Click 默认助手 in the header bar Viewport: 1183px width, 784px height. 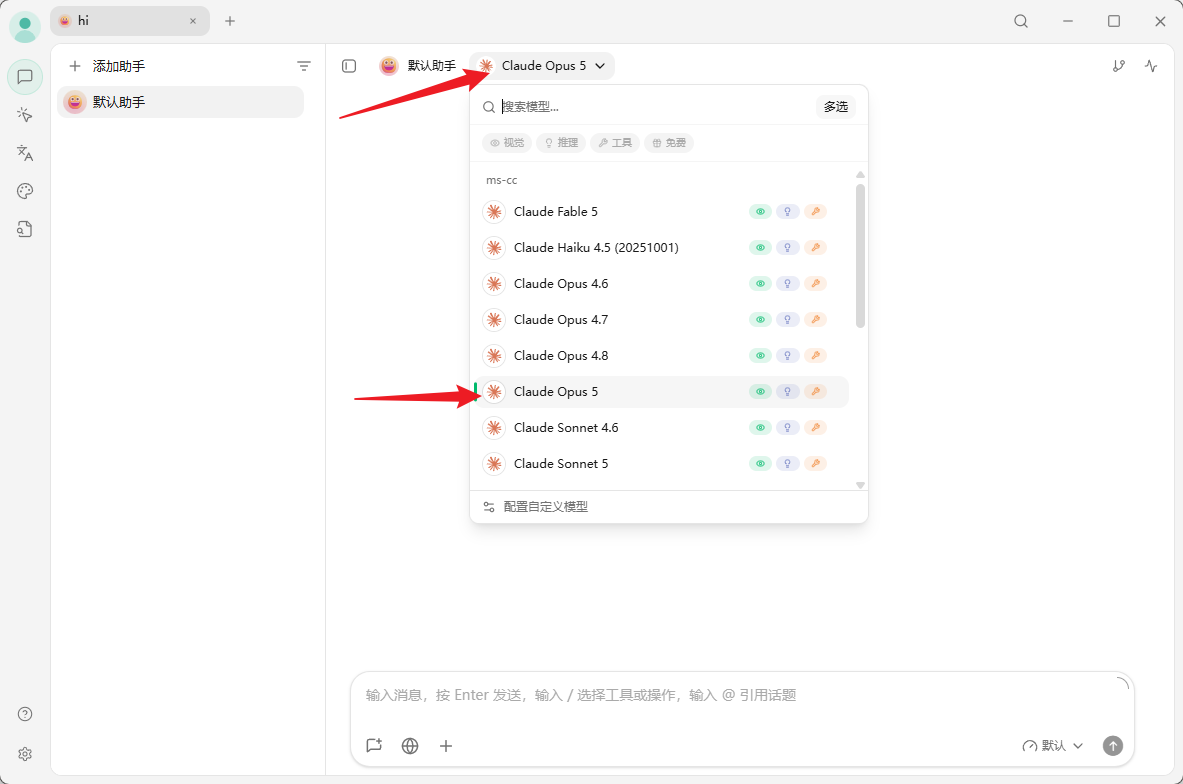[418, 66]
